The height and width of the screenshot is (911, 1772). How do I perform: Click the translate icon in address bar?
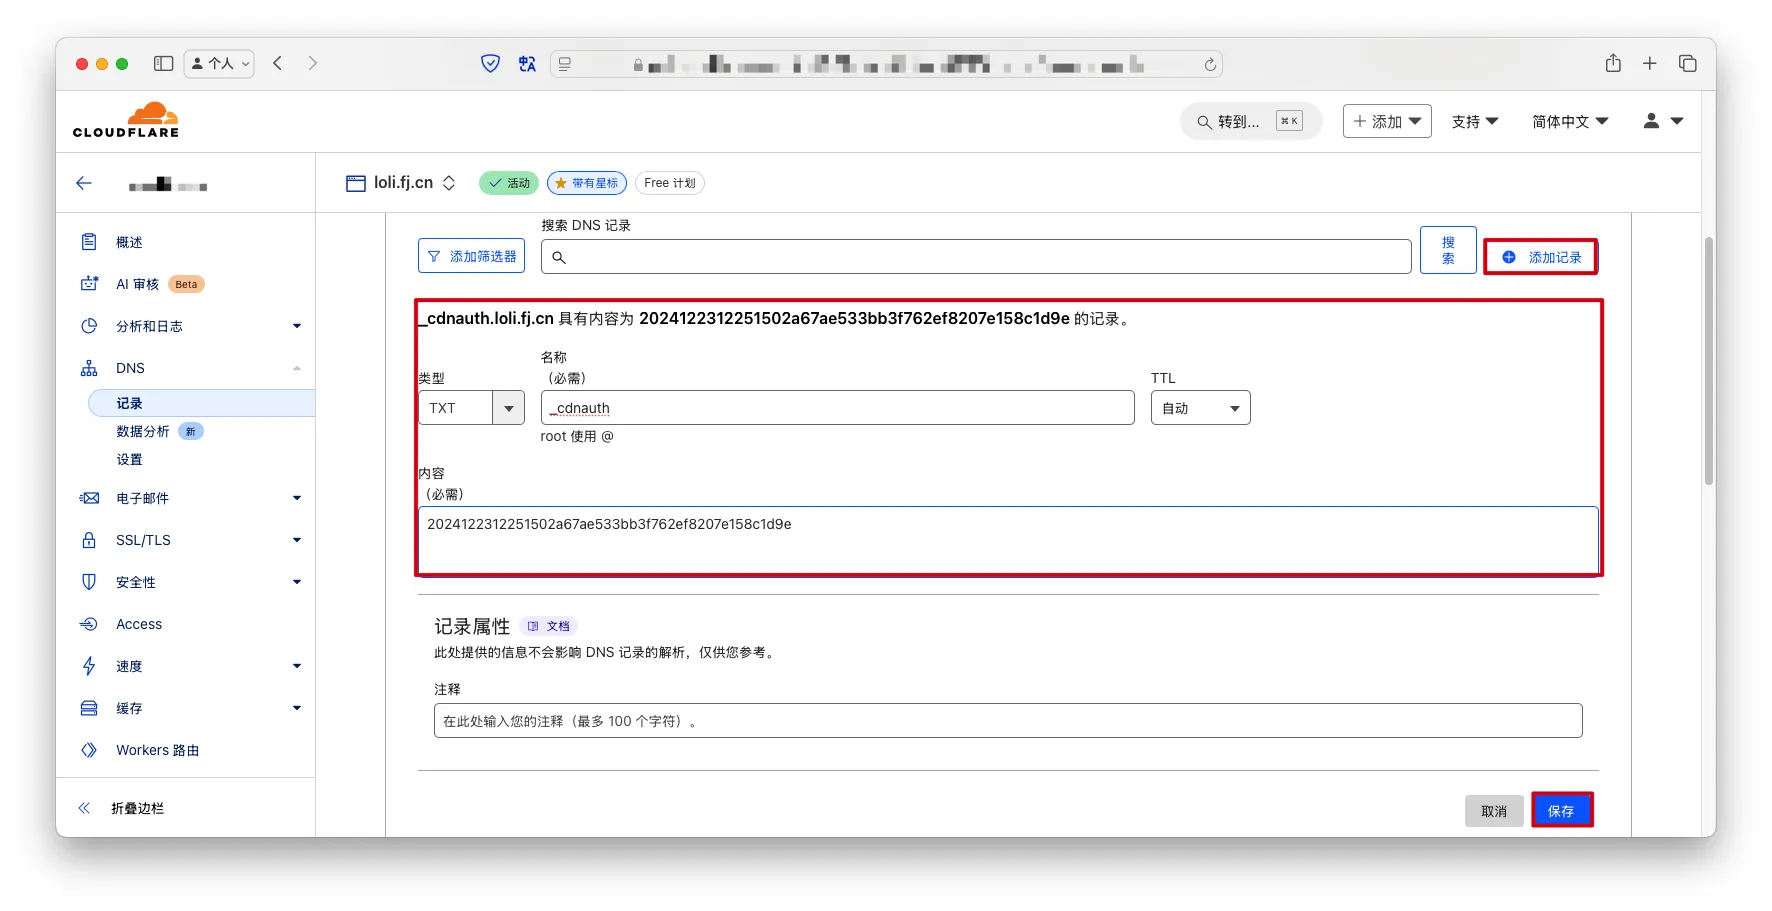pos(527,64)
